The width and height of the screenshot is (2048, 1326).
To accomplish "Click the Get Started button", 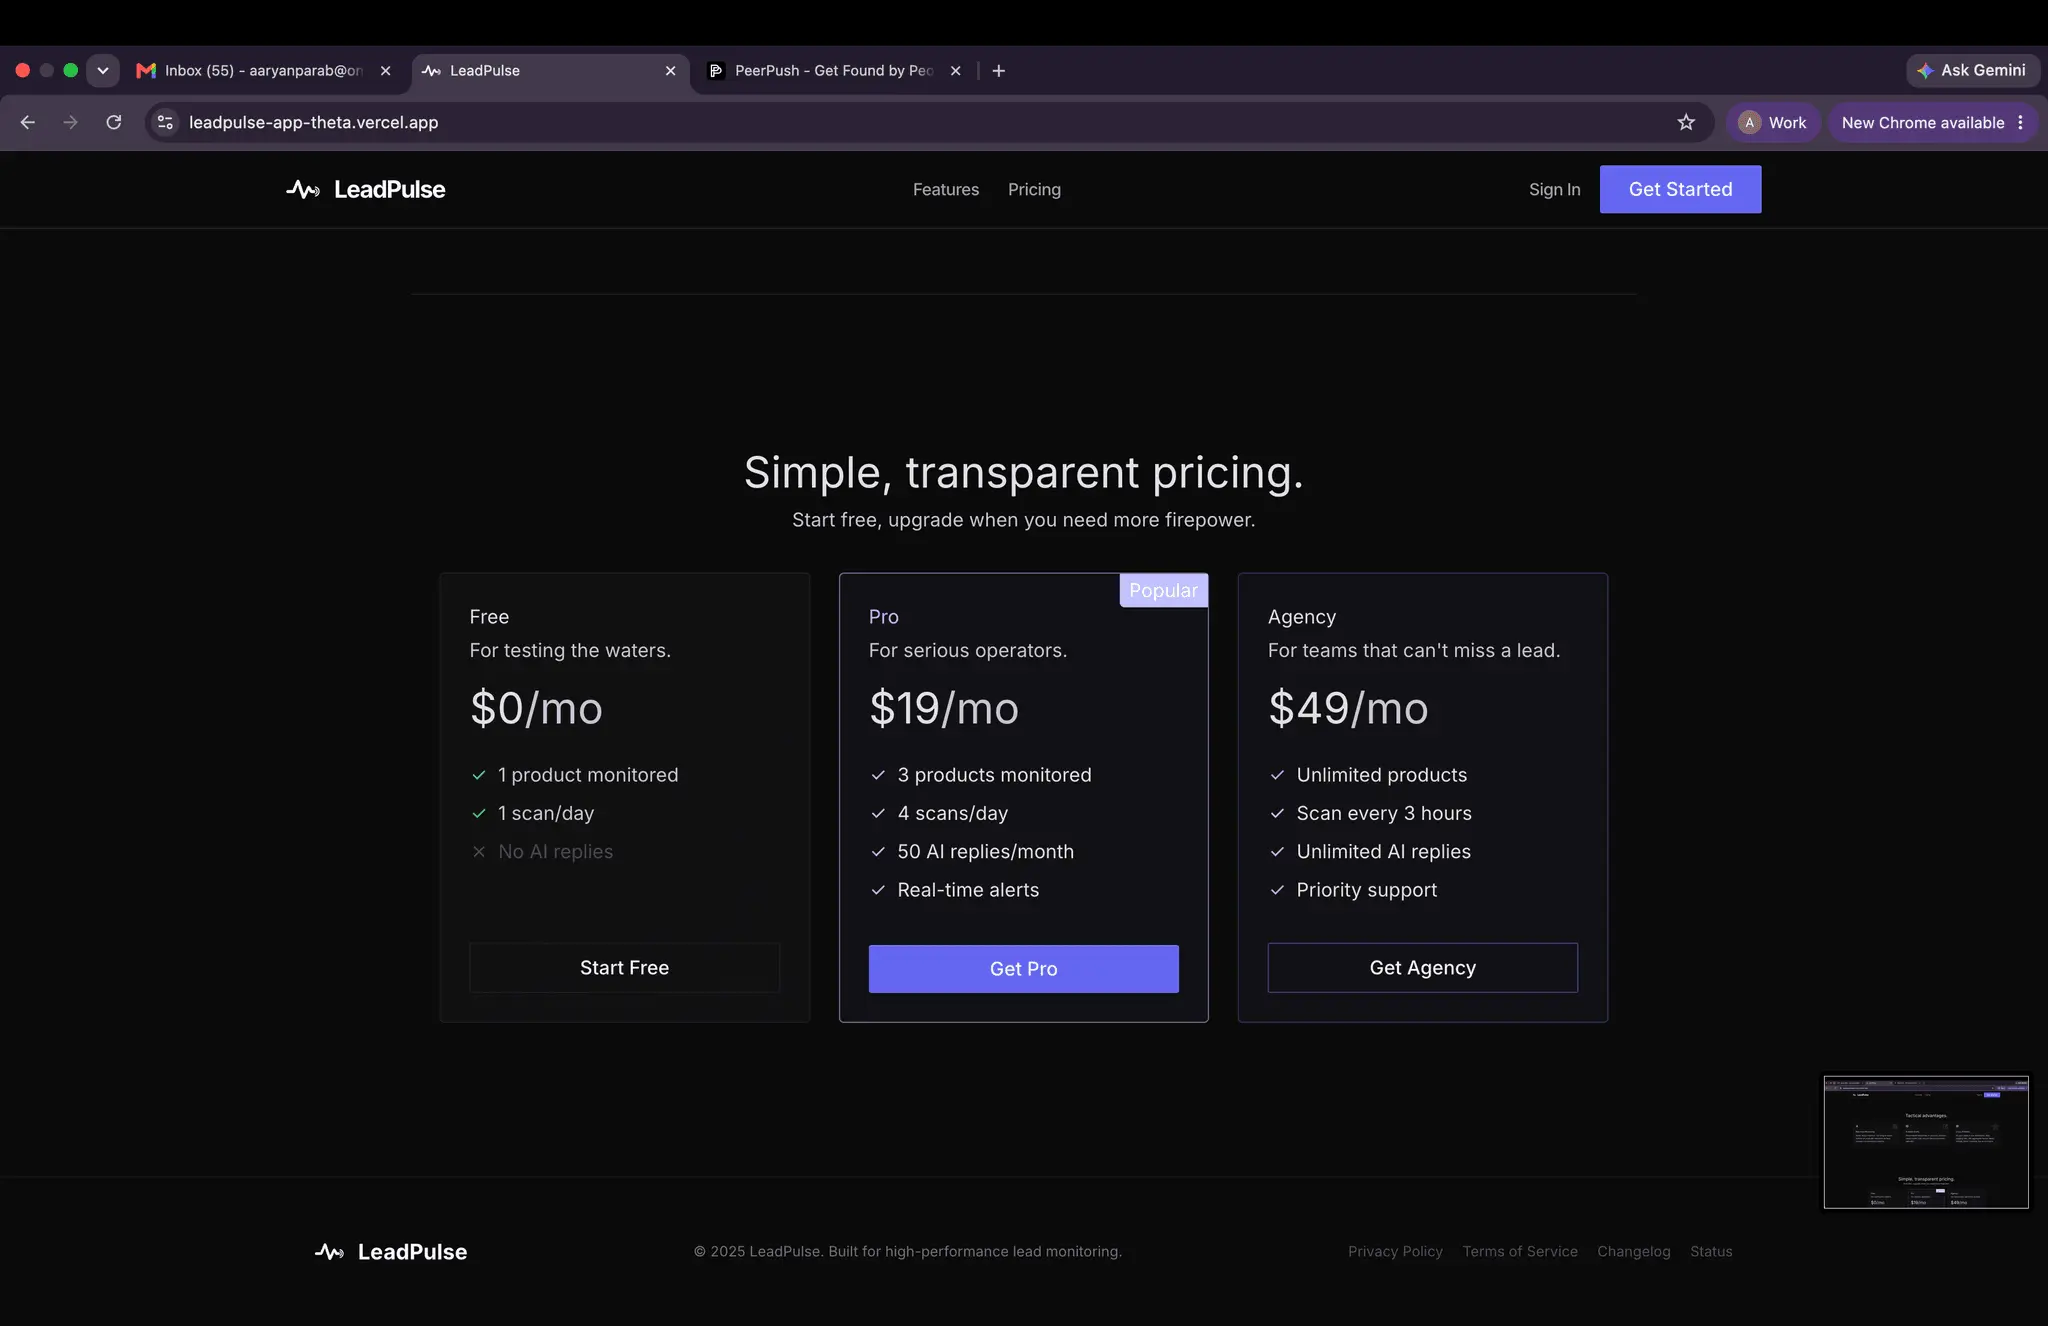I will coord(1680,189).
